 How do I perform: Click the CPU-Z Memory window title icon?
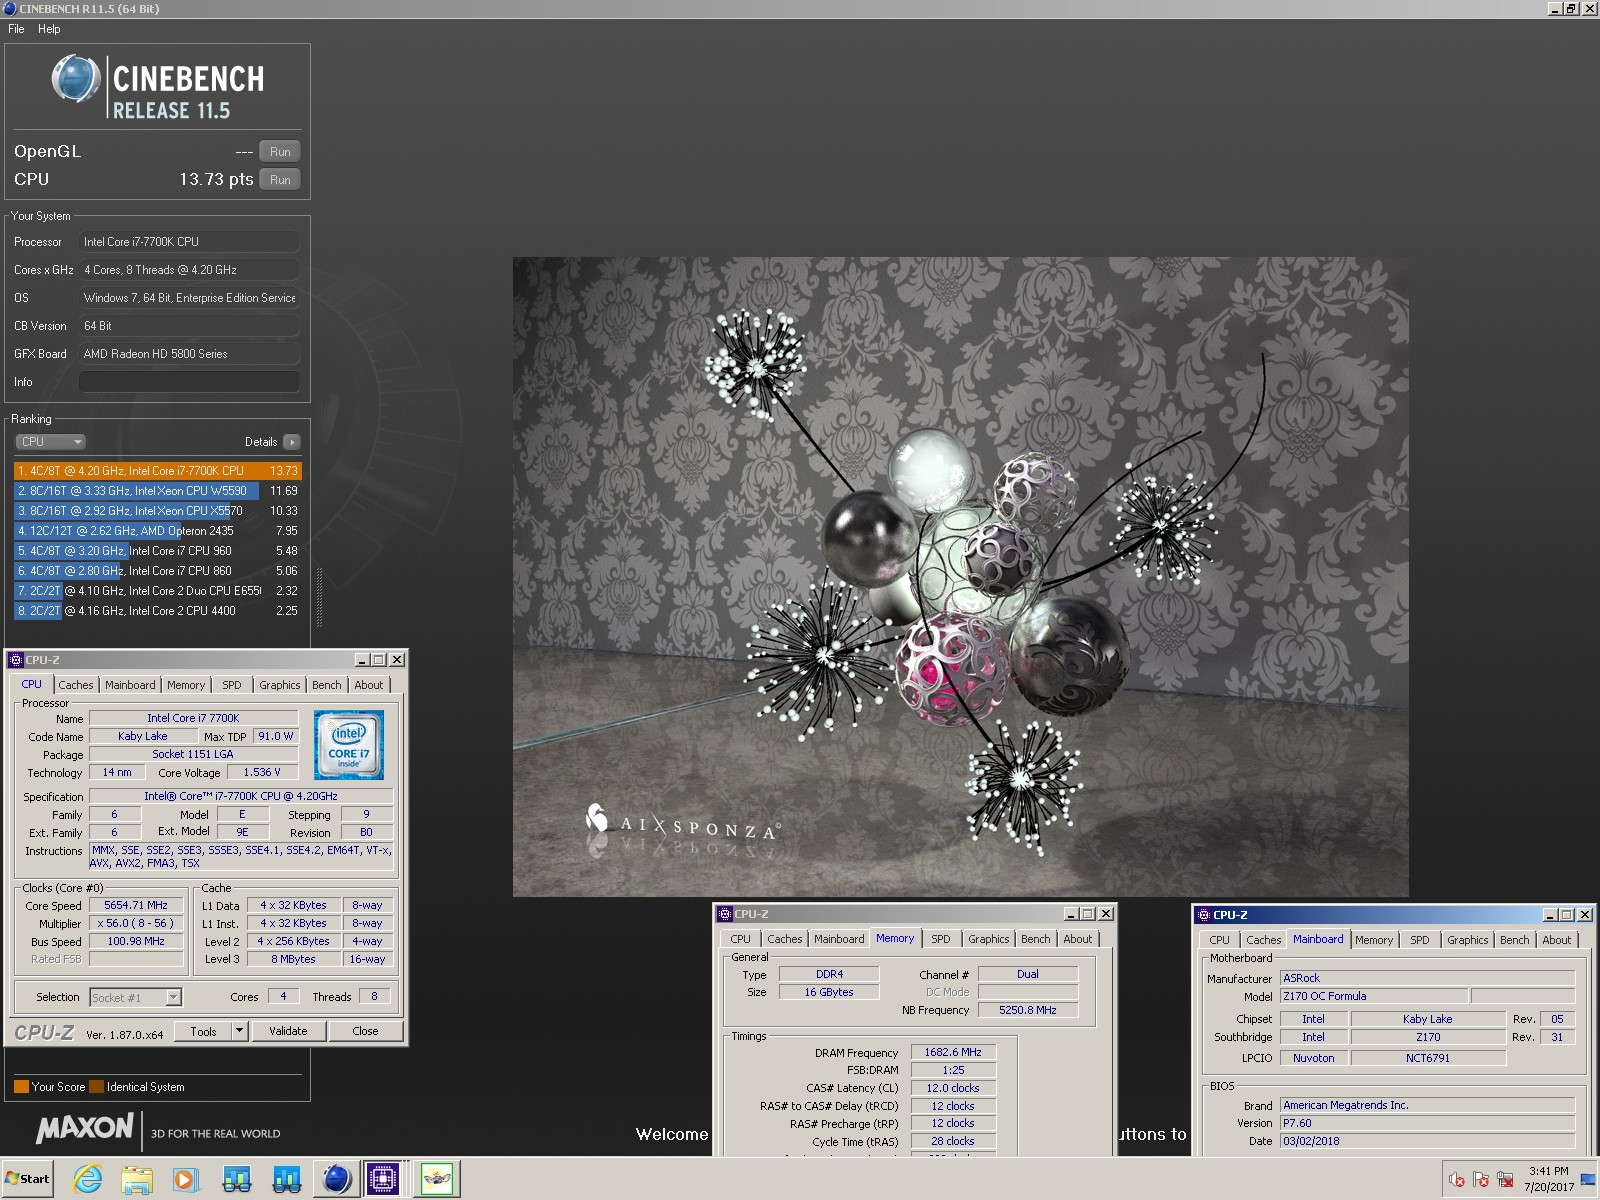pyautogui.click(x=725, y=914)
